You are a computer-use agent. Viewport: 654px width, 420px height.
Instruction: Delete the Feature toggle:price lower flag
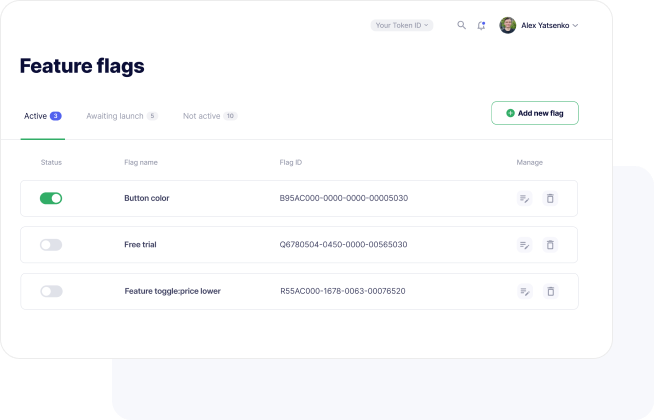pos(551,291)
